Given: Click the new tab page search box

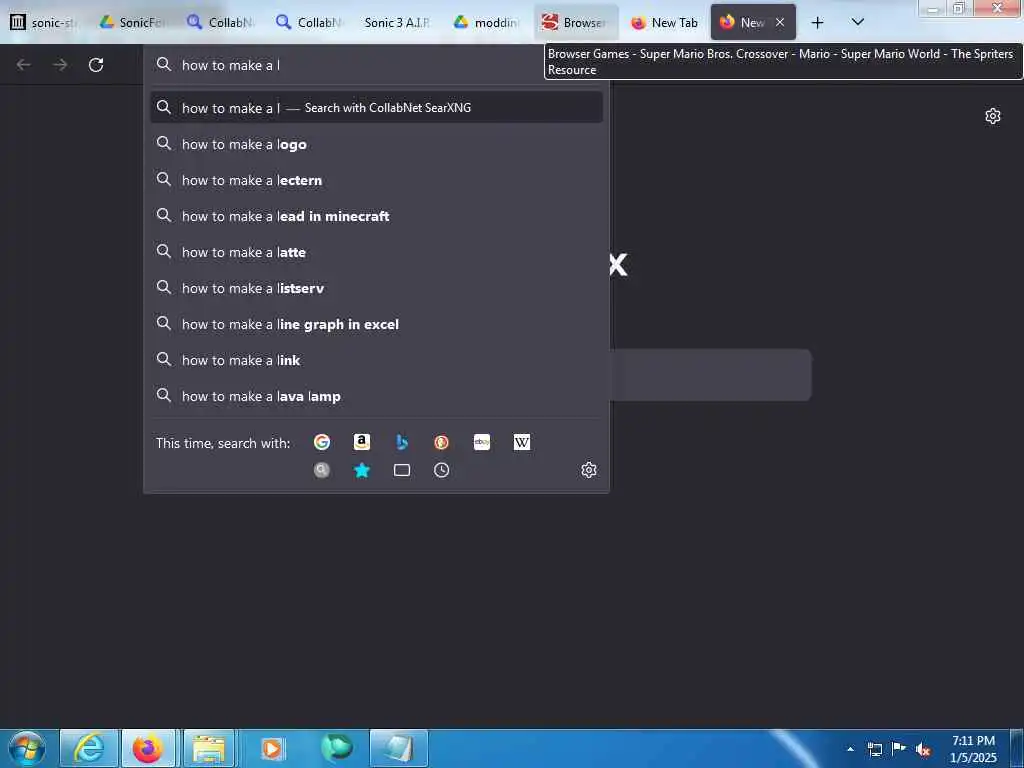Looking at the screenshot, I should (711, 375).
